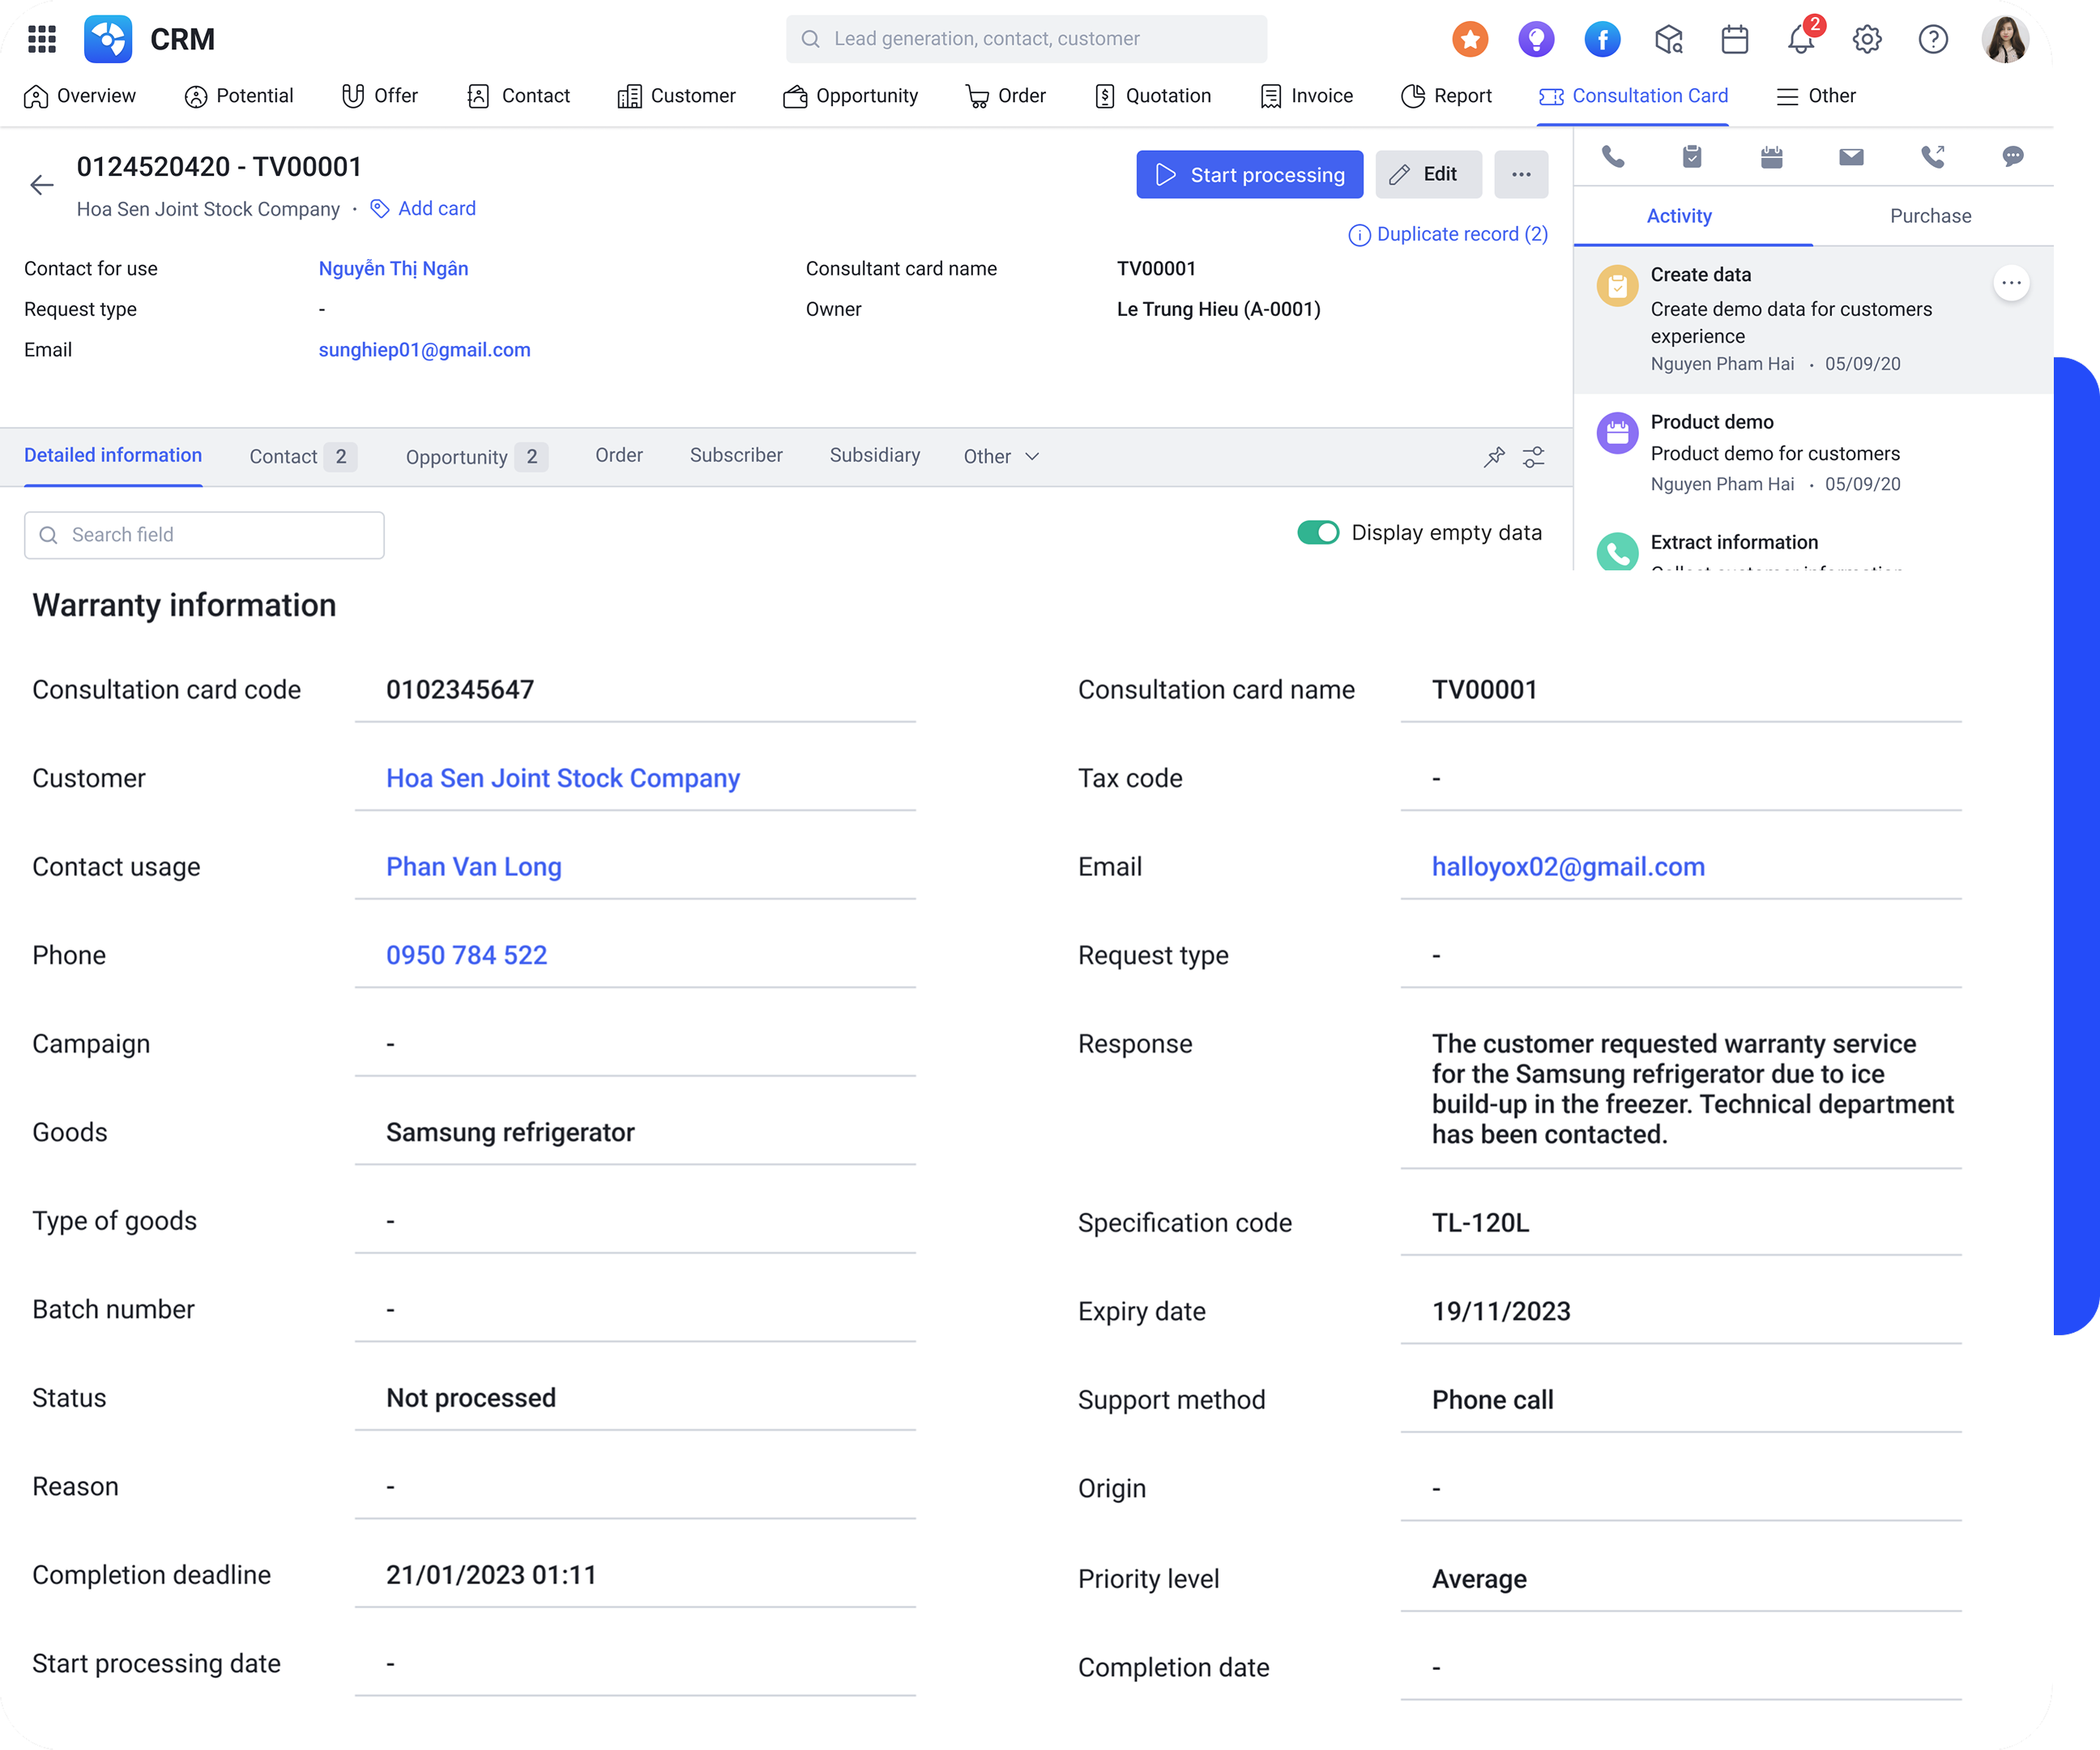
Task: Click the Start processing button
Action: tap(1249, 174)
